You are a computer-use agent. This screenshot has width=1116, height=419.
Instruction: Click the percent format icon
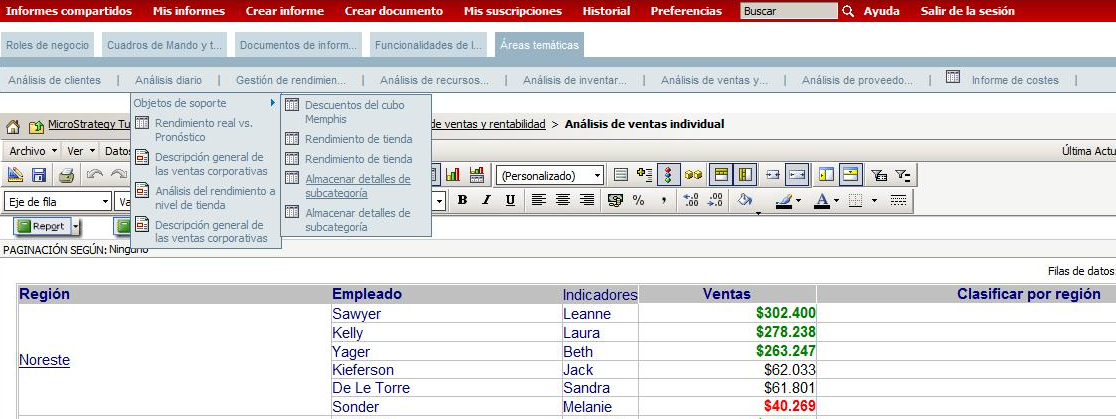(638, 200)
